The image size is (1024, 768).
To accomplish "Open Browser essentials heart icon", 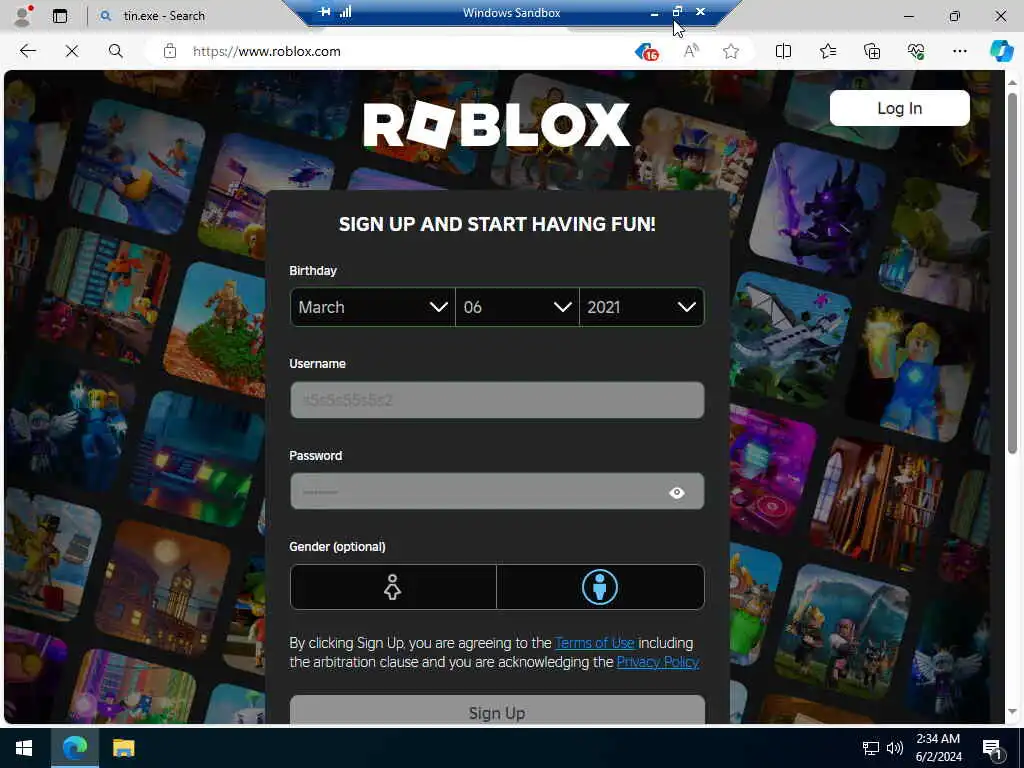I will pyautogui.click(x=916, y=51).
